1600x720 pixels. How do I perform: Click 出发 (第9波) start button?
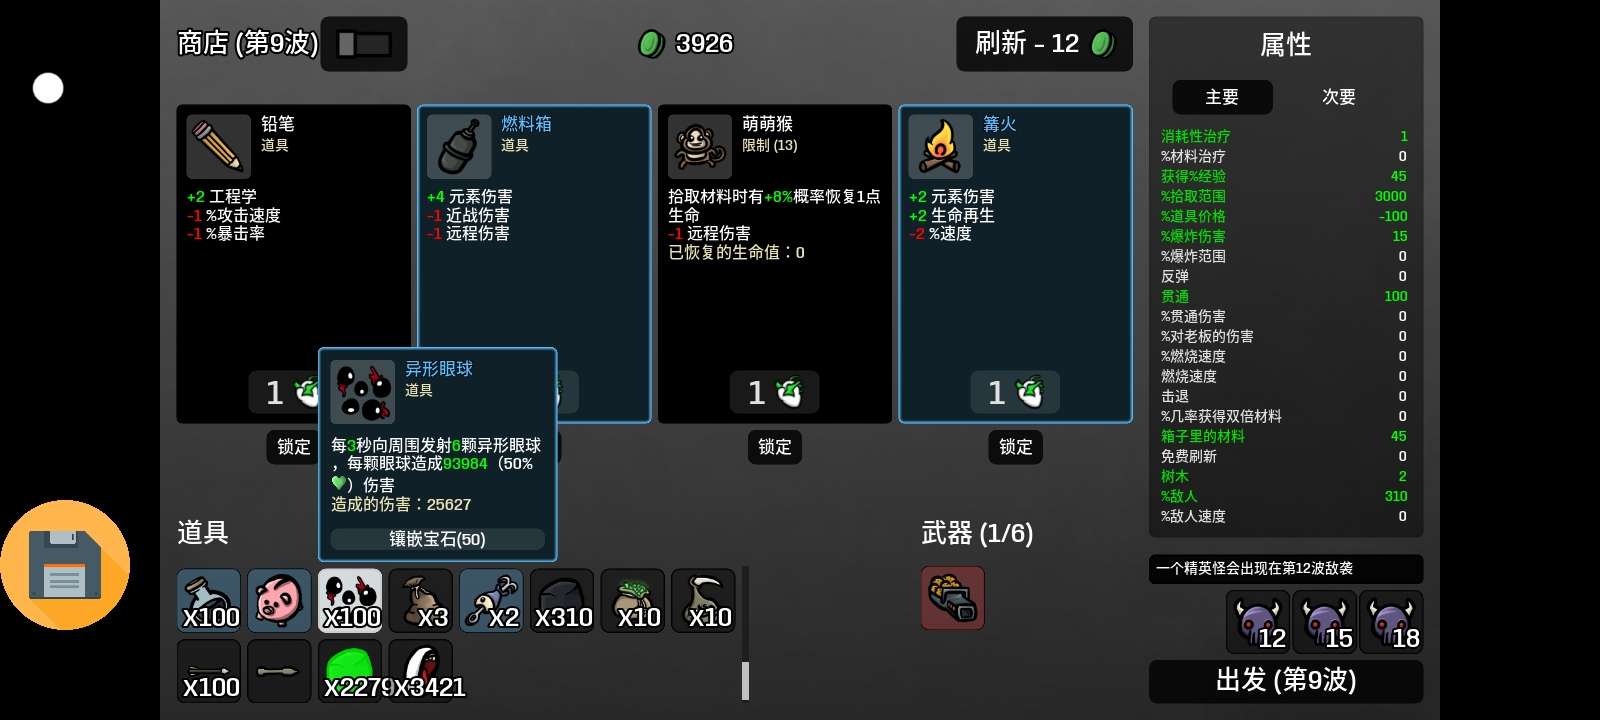[1286, 681]
